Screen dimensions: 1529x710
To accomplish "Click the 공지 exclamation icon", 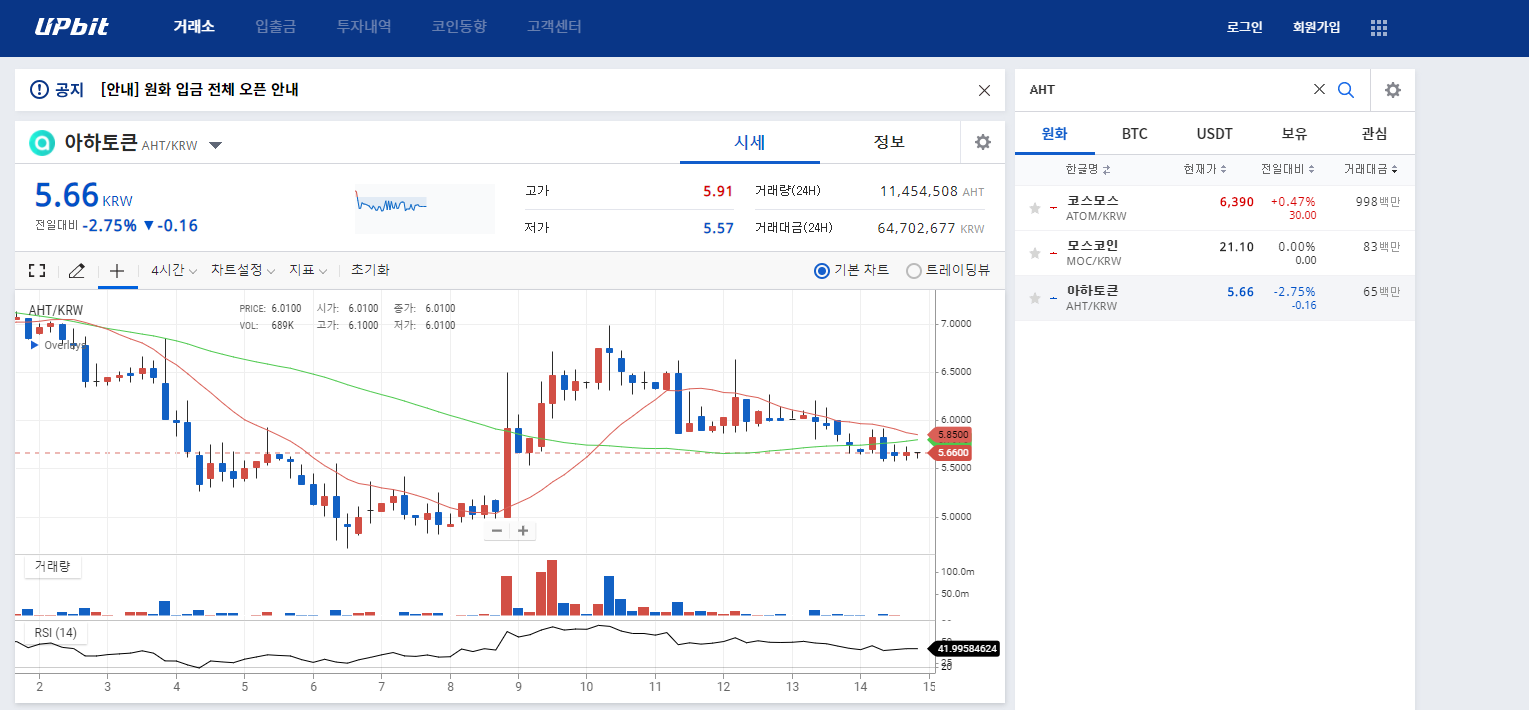I will pos(39,90).
